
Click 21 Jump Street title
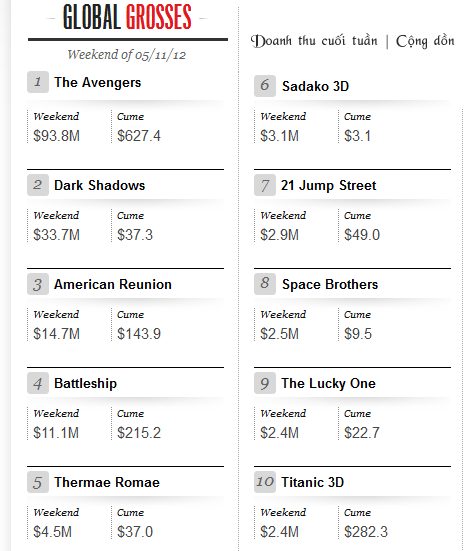click(x=329, y=186)
